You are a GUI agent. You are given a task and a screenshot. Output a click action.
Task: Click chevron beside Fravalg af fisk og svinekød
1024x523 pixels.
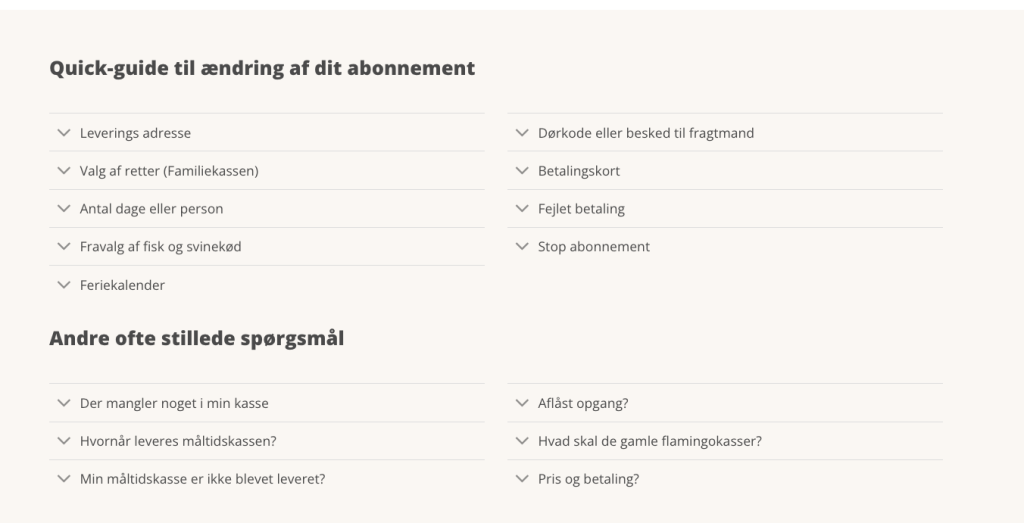64,247
